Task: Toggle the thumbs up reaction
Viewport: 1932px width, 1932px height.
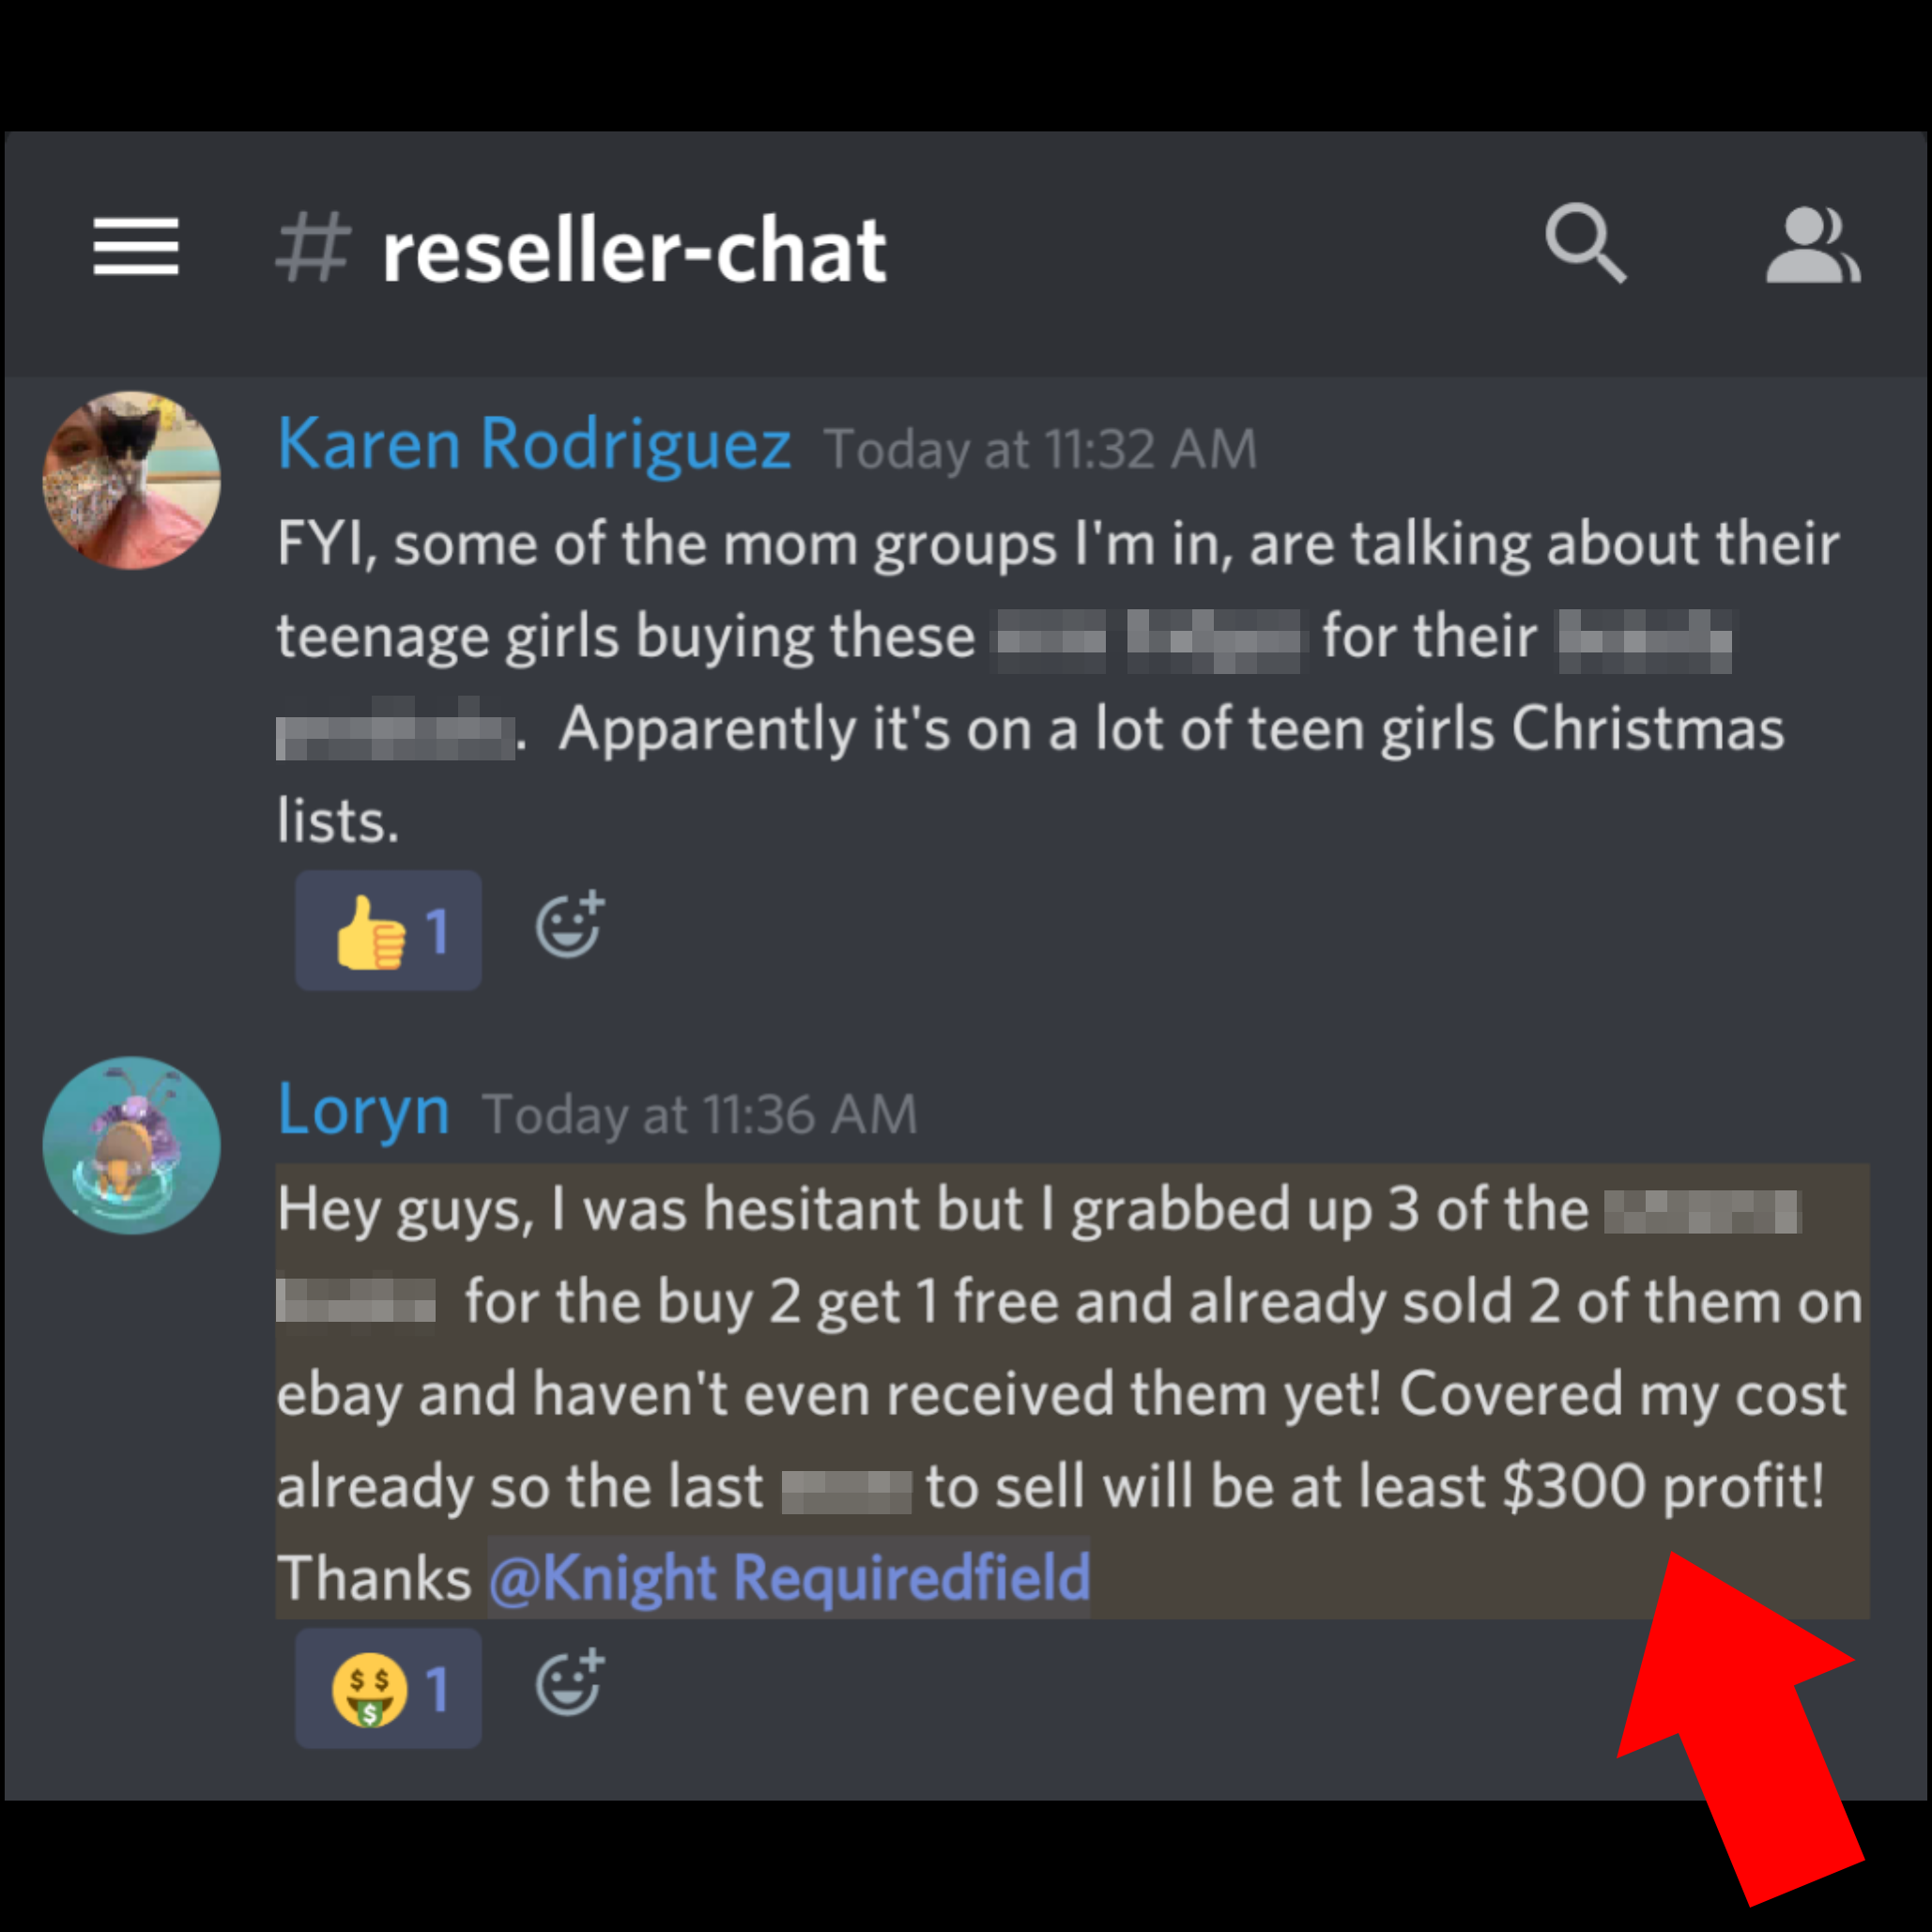Action: (x=388, y=930)
